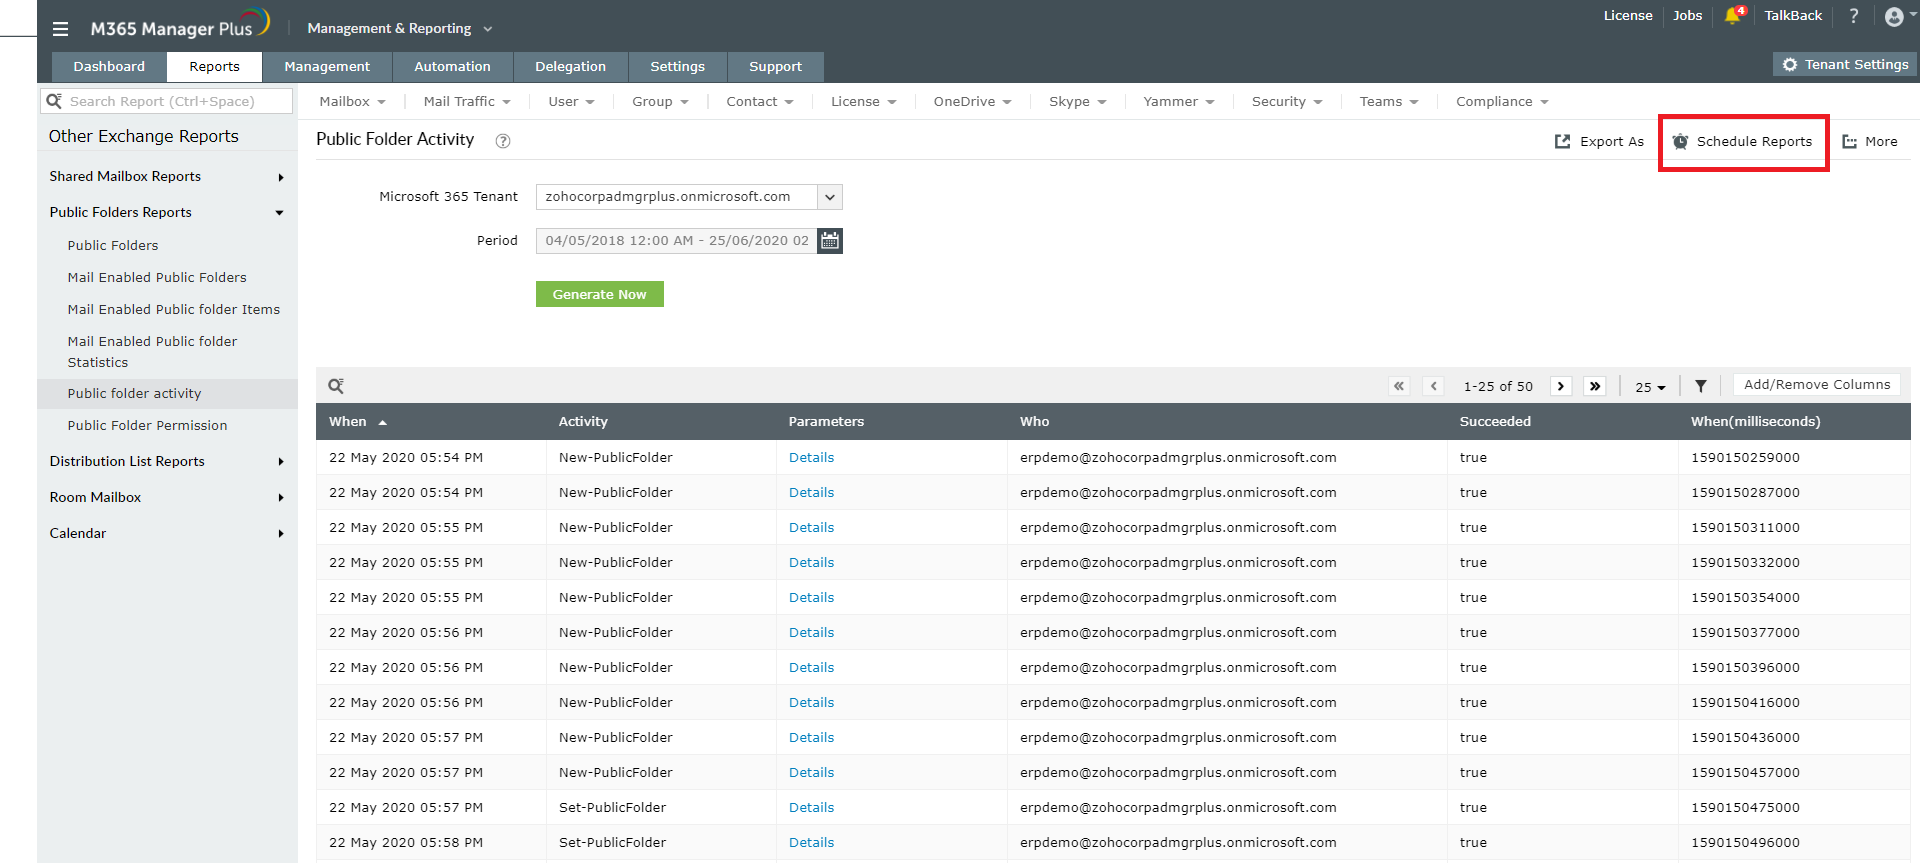Expand the Compliance reports menu

[x=1502, y=102]
